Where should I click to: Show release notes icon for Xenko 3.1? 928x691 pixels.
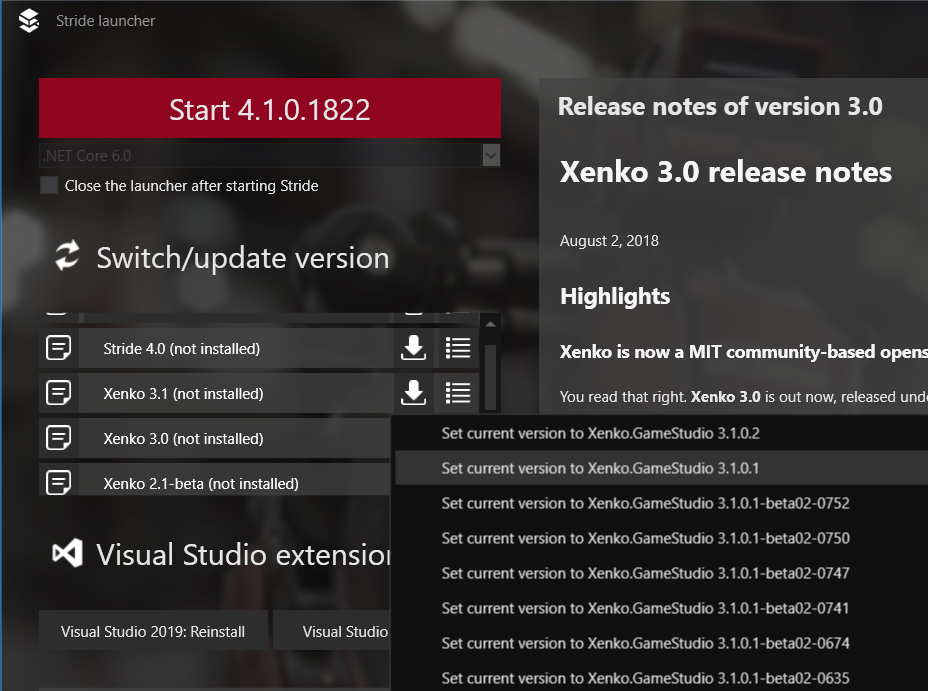coord(59,393)
